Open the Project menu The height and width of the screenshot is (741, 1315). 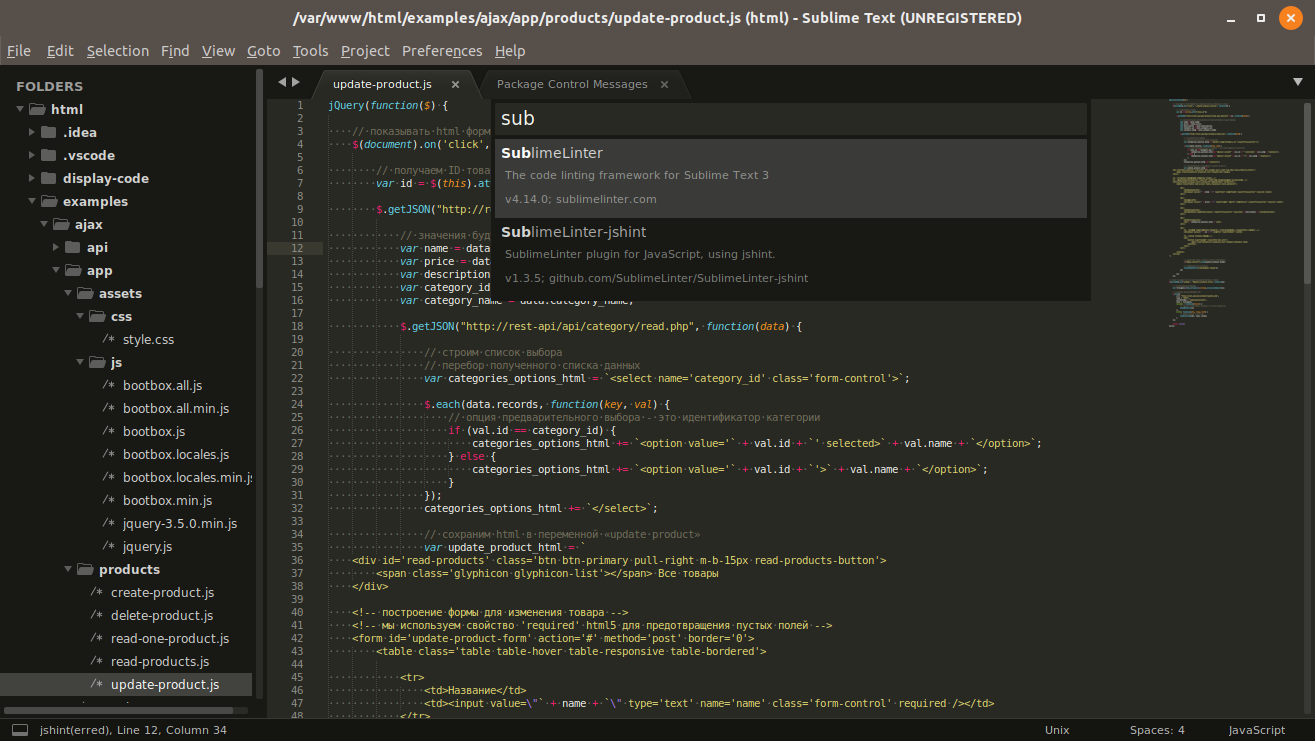coord(365,51)
